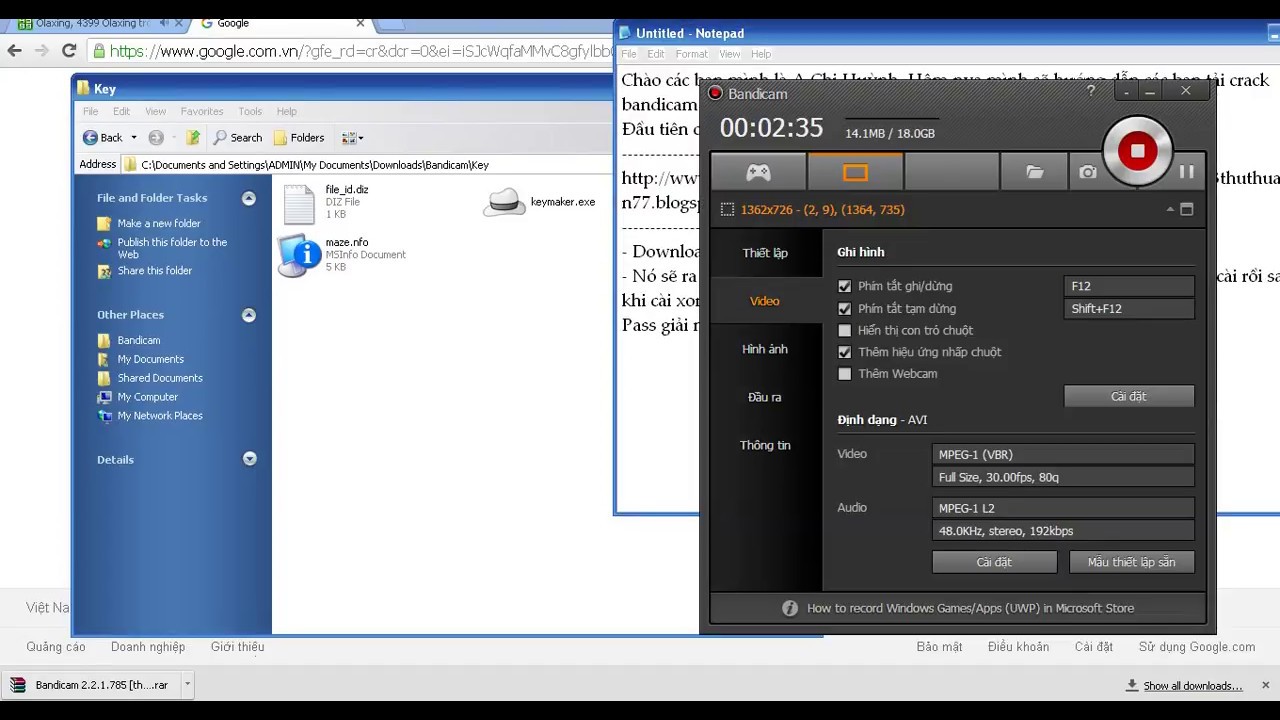Click Share this folder link

pos(155,271)
